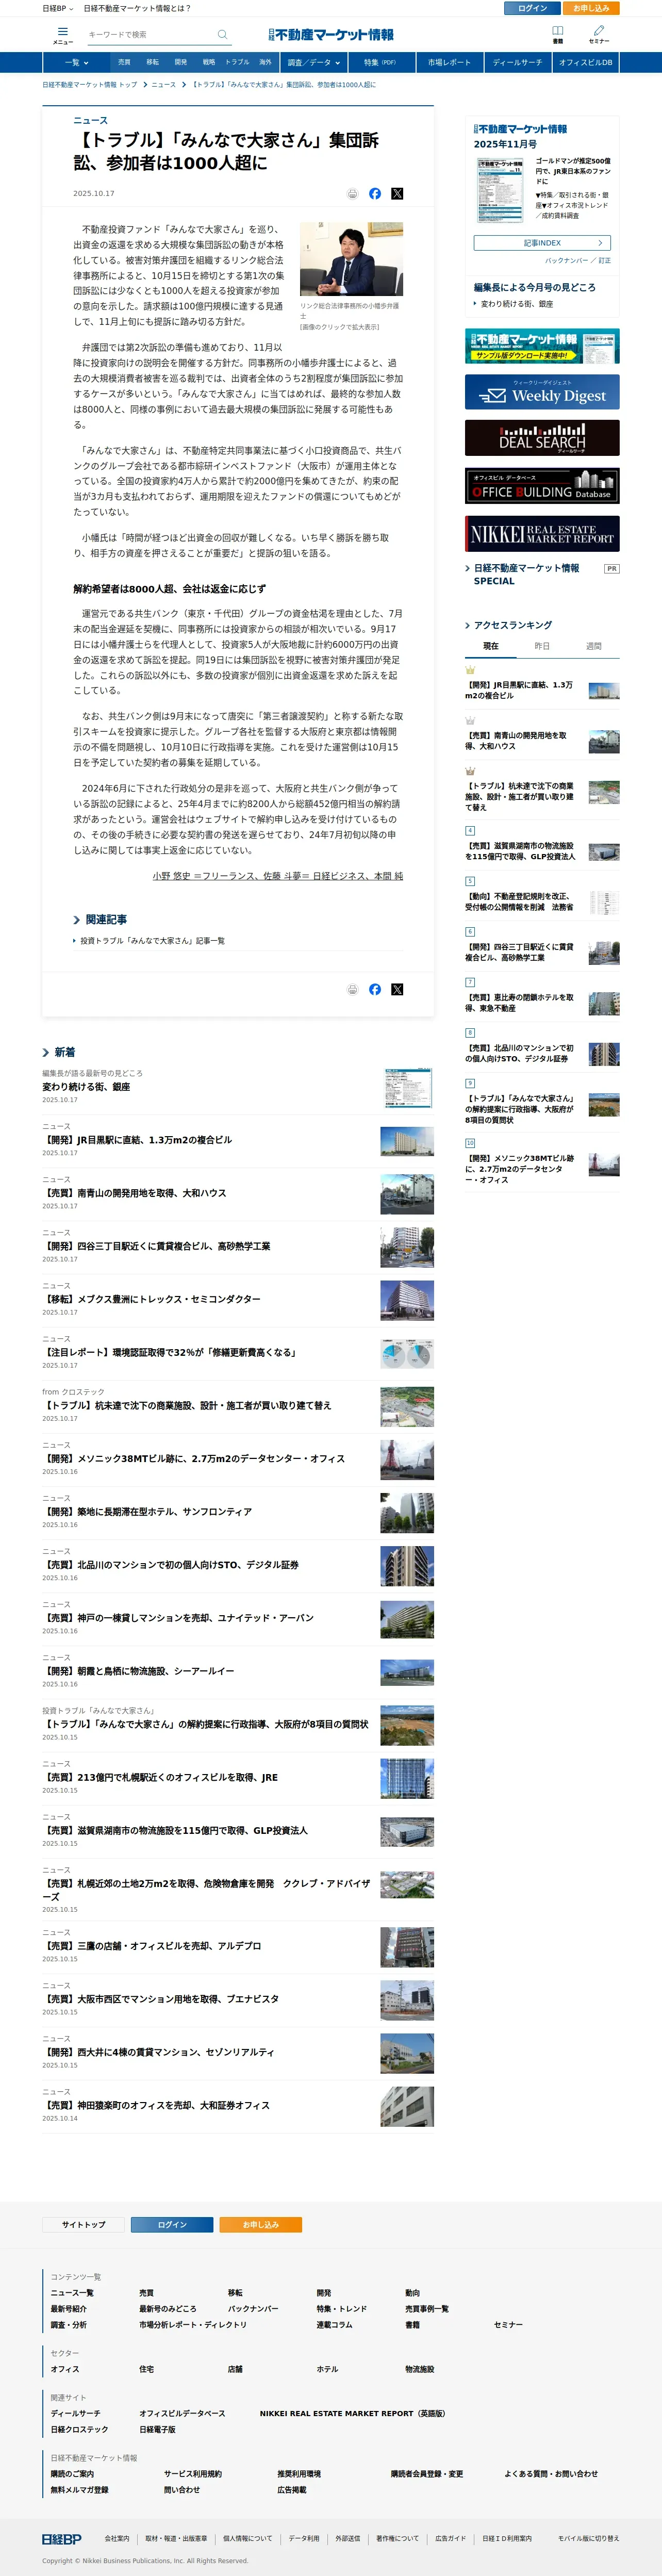Enlarge the lawyer photo in article
Viewport: 662px width, 2576px height.
click(x=351, y=259)
